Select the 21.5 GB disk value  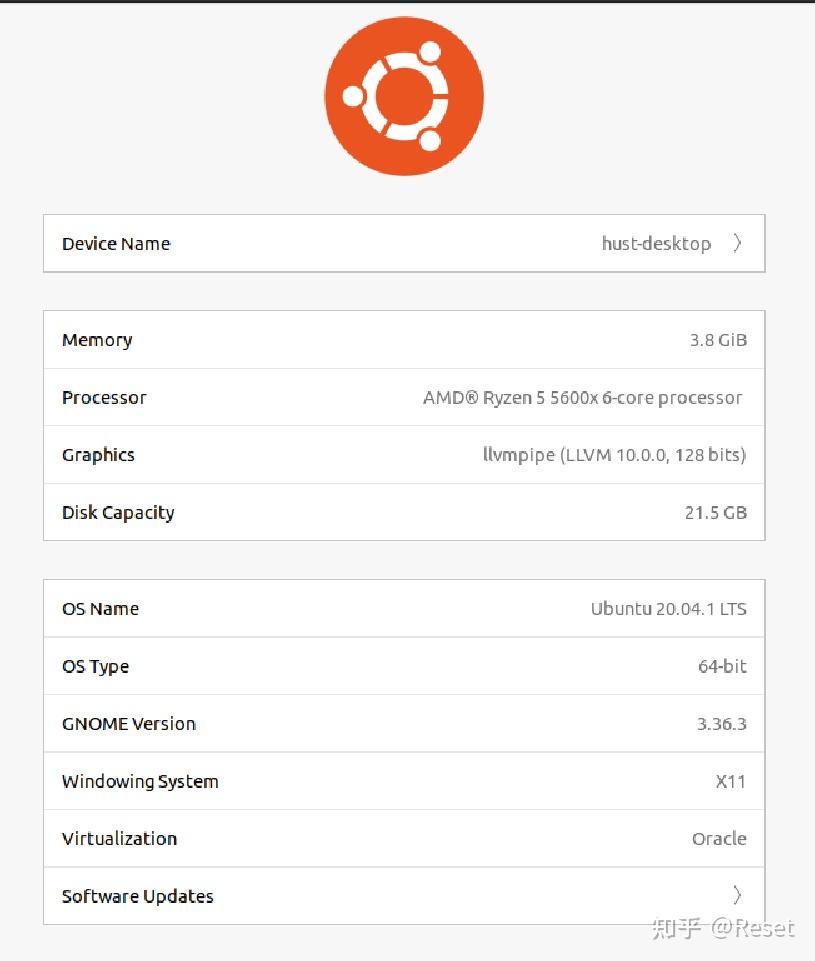715,513
